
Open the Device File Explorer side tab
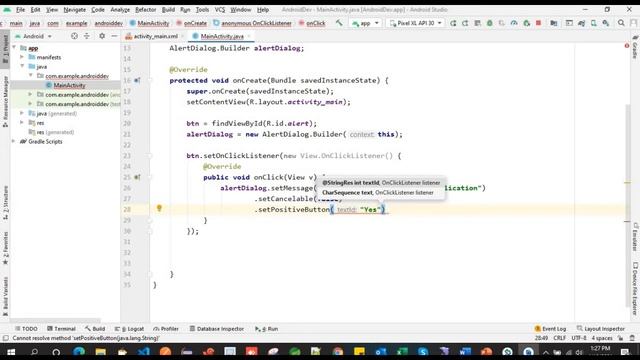pos(635,289)
